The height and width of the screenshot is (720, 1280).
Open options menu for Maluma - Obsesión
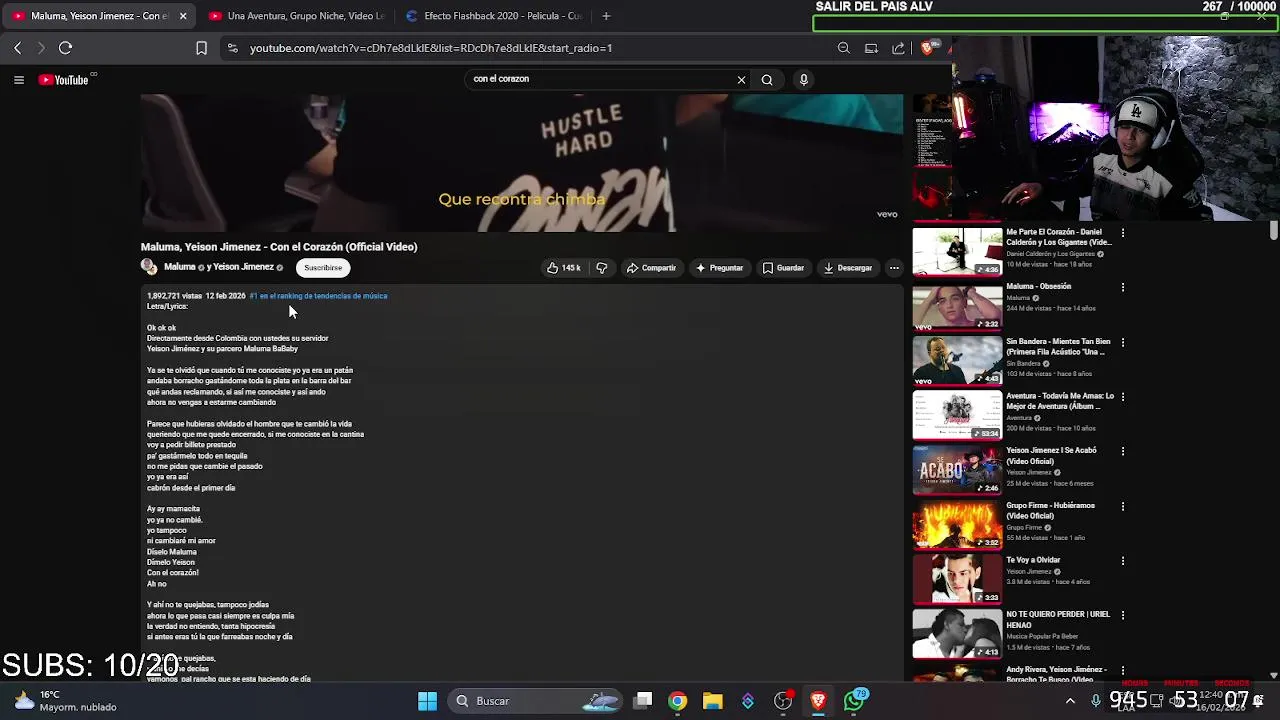tap(1123, 287)
